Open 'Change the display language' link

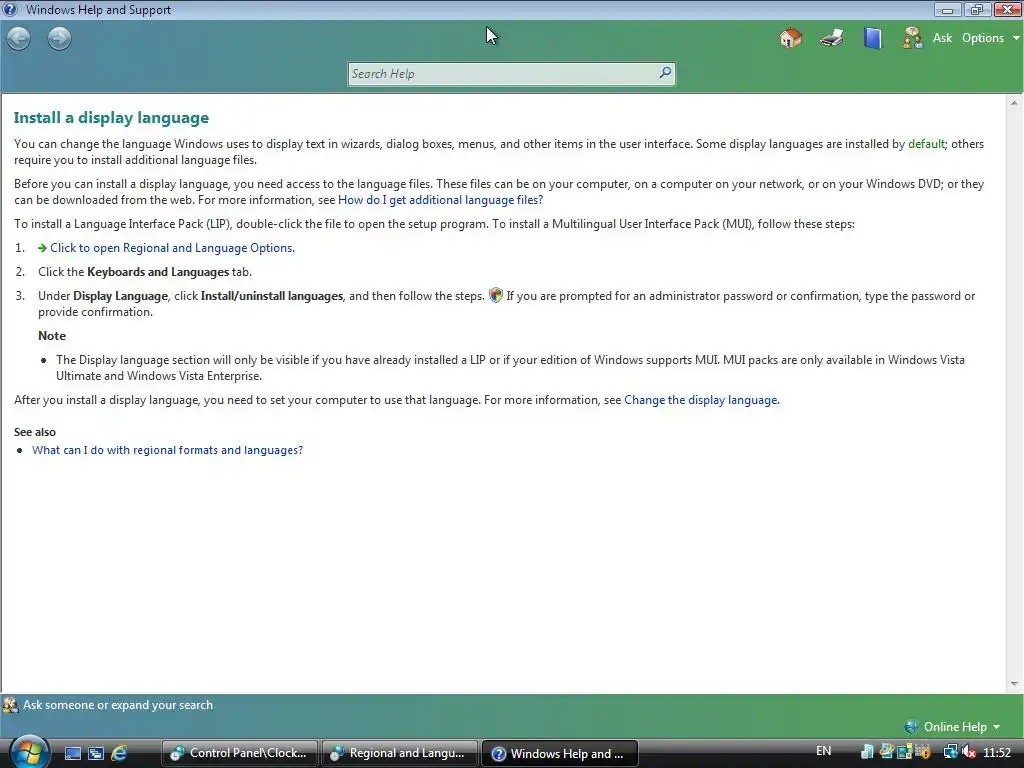[x=701, y=400]
